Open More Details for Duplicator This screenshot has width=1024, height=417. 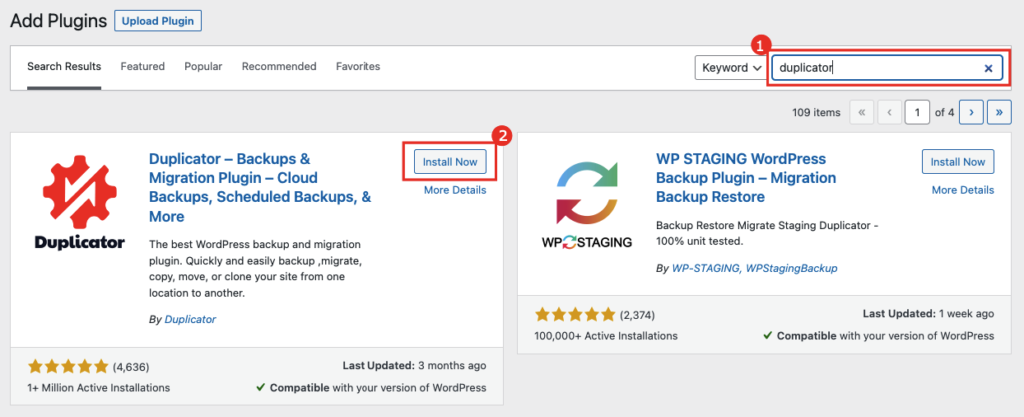tap(455, 190)
